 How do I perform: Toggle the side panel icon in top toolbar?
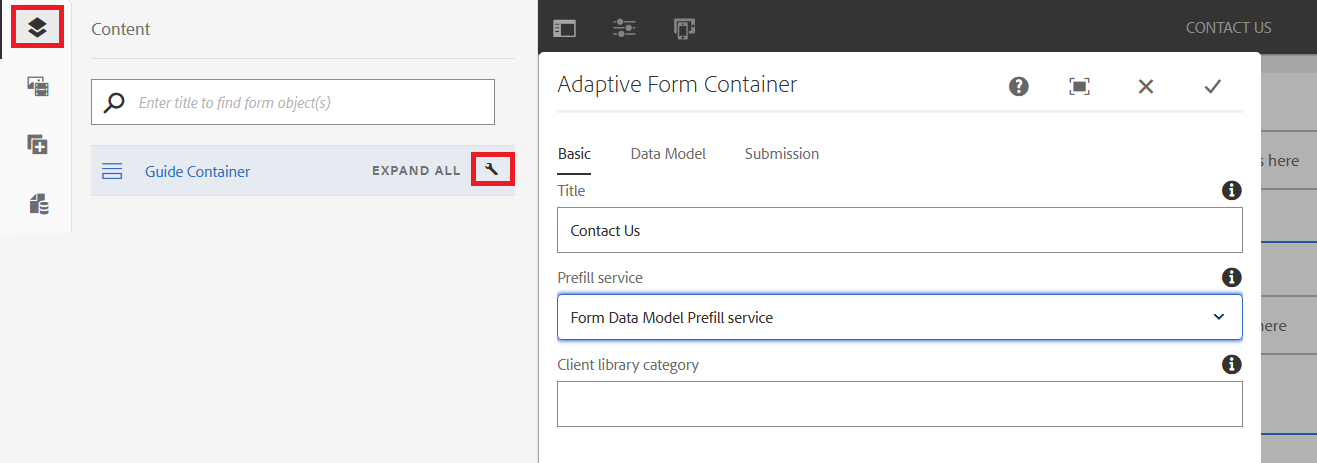pos(564,29)
